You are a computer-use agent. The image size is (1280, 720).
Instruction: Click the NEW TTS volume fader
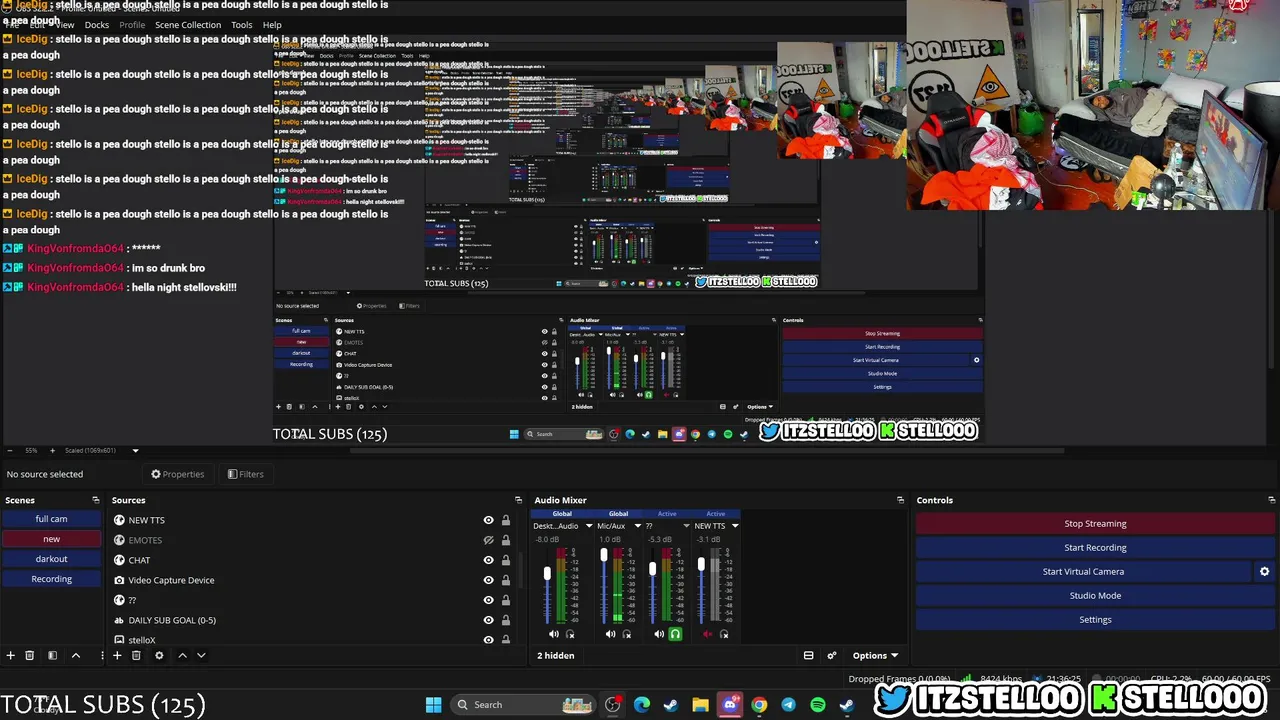pyautogui.click(x=701, y=565)
